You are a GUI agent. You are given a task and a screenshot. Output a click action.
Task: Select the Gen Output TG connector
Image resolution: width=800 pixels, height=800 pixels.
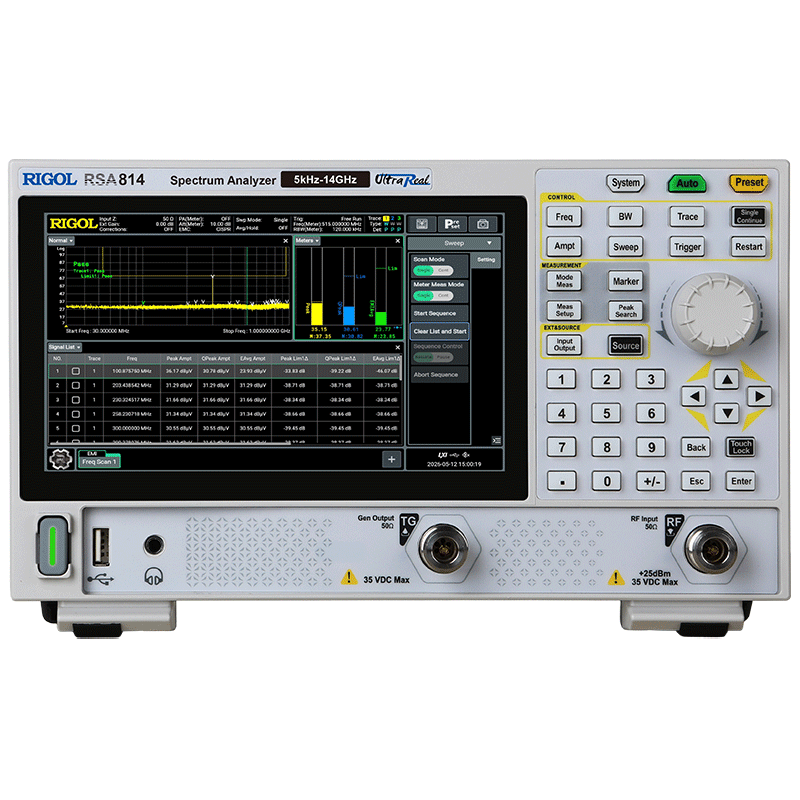[x=443, y=548]
